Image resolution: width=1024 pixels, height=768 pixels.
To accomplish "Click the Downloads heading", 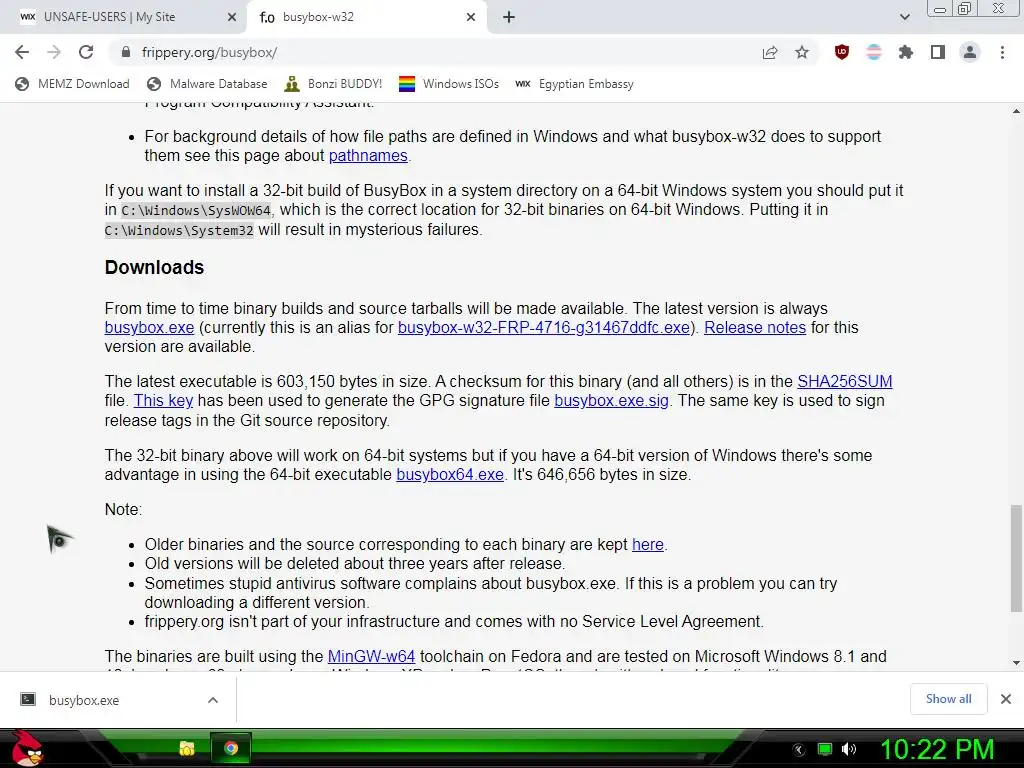I will click(x=154, y=267).
